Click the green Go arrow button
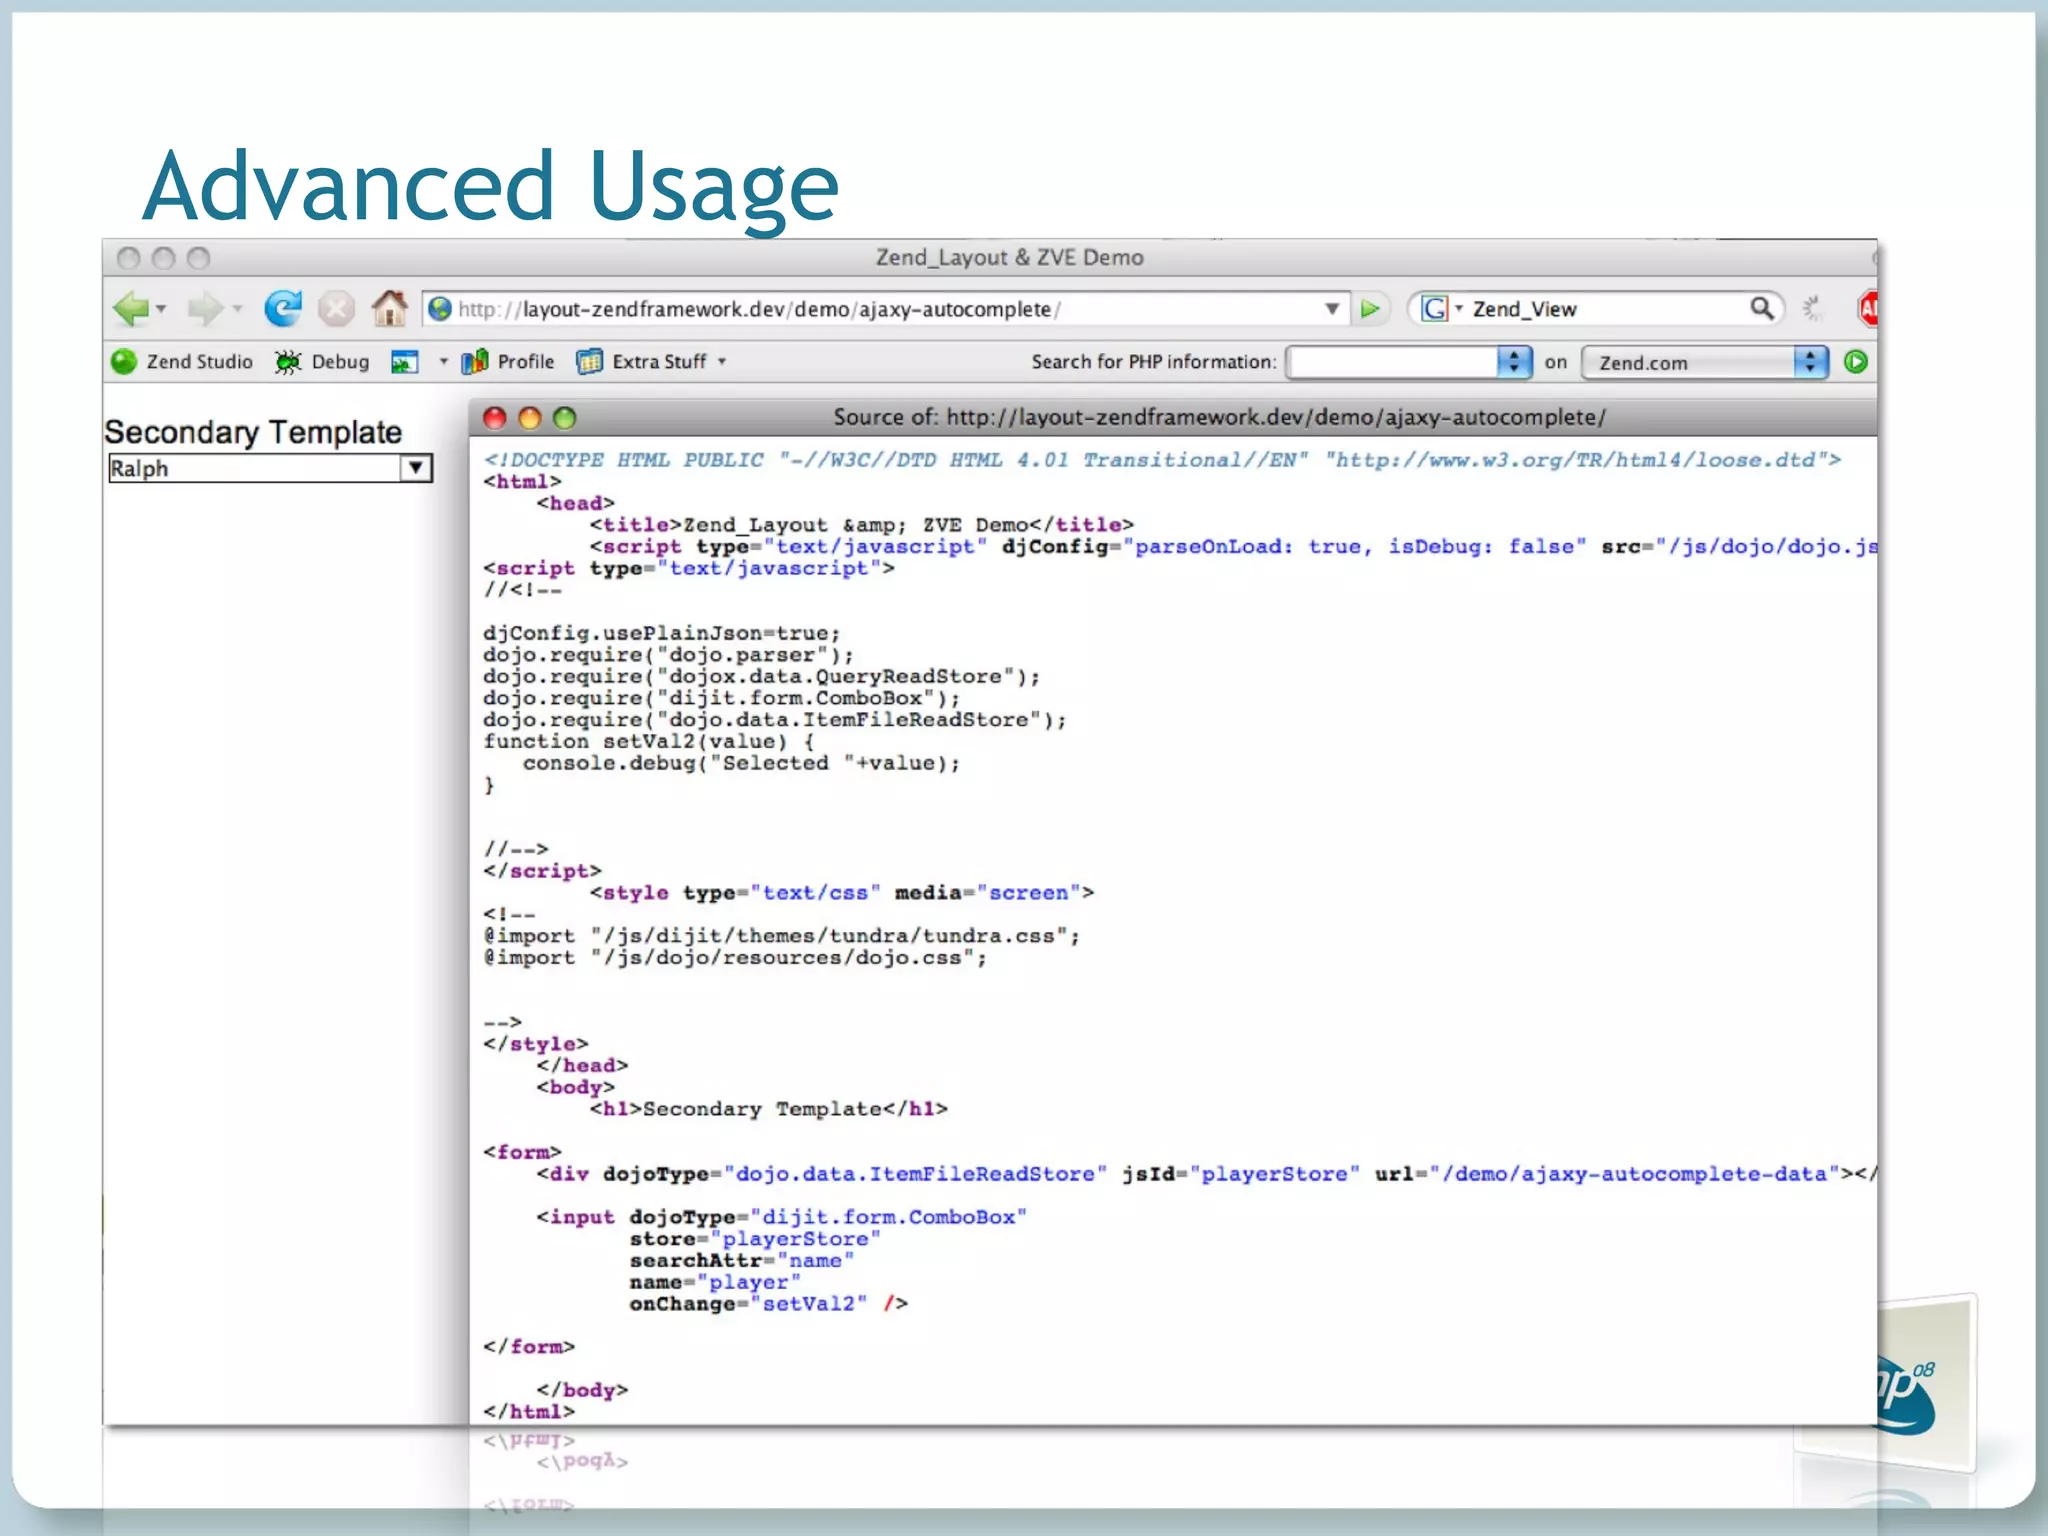 tap(1370, 309)
